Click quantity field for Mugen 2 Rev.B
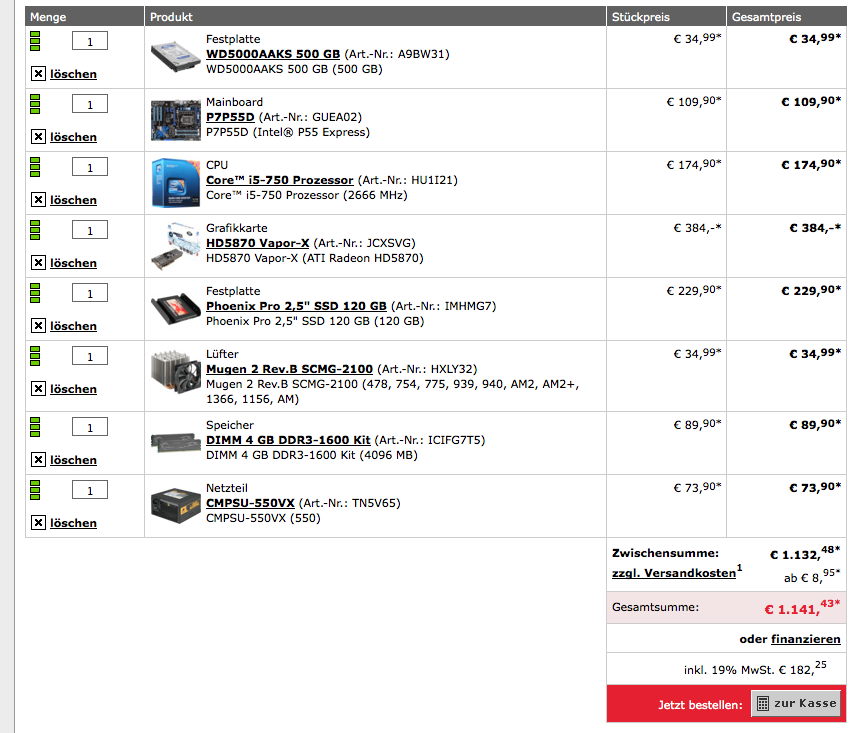 point(90,357)
